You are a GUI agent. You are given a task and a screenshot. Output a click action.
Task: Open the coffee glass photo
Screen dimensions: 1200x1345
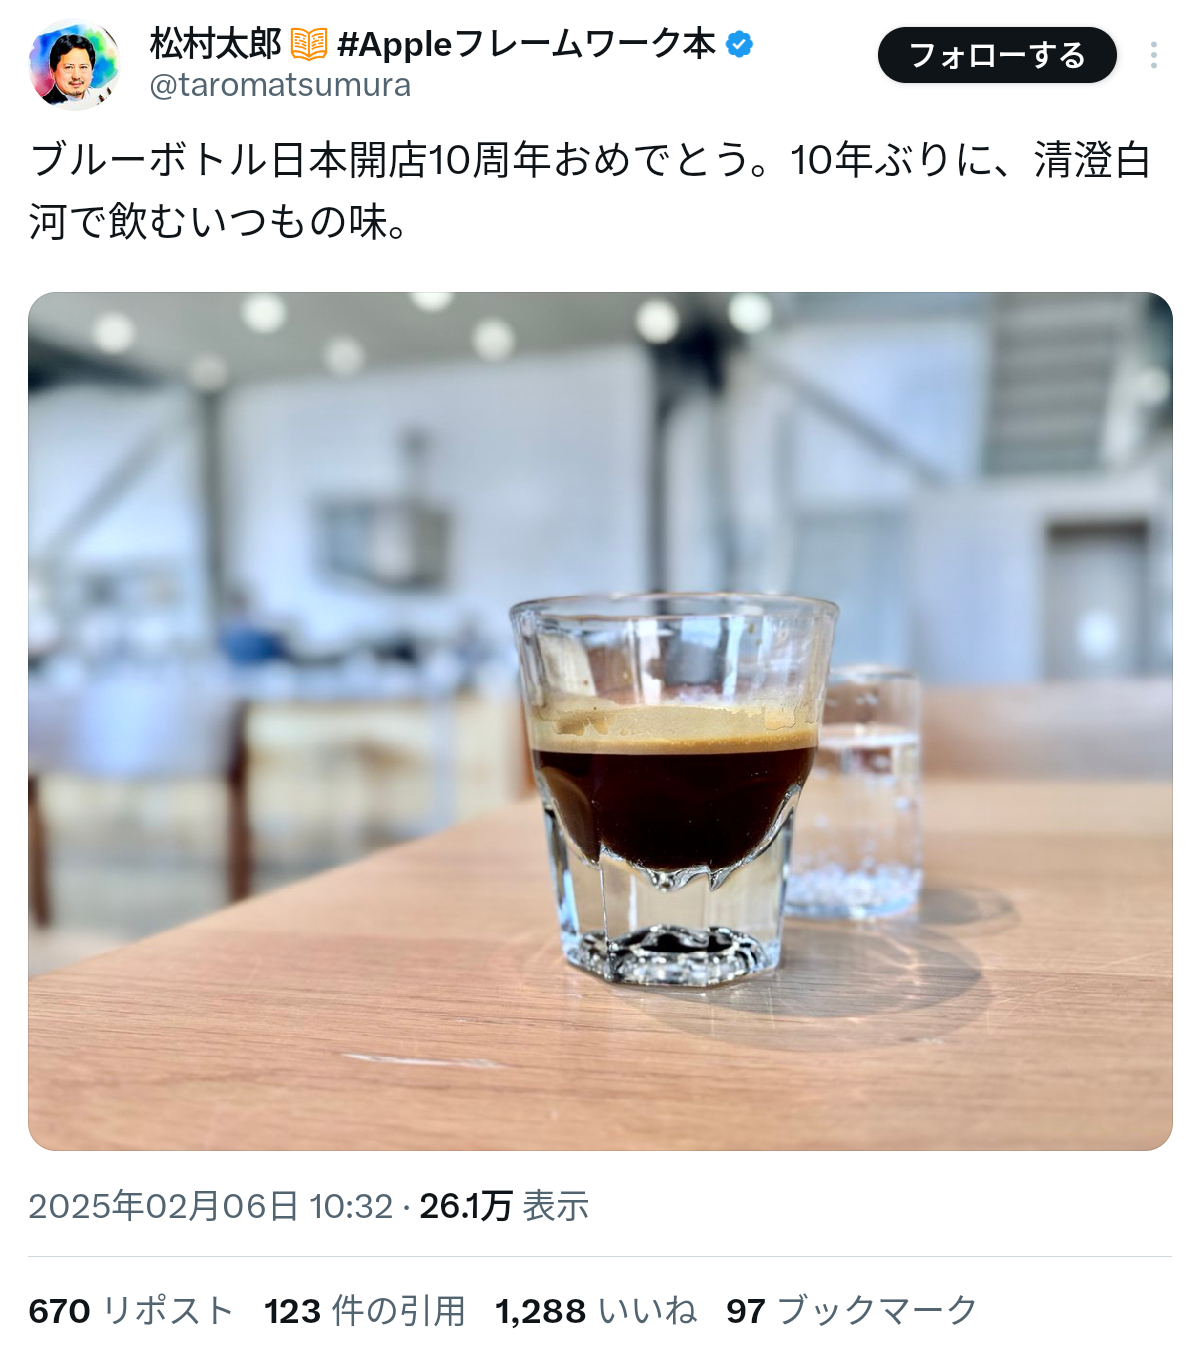click(600, 721)
